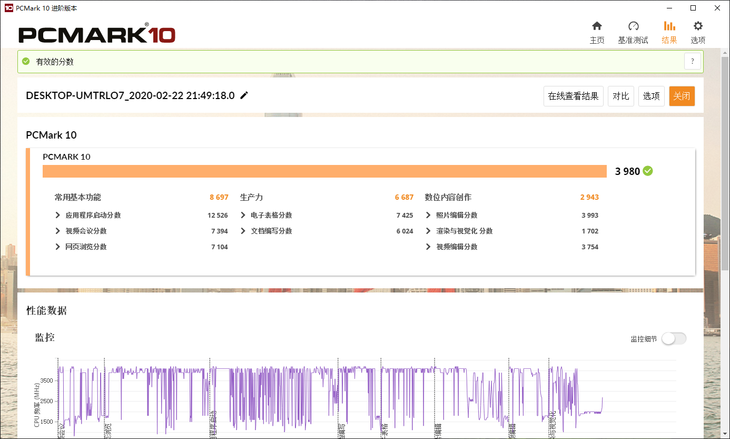Click the 监控 section label
730x439 pixels.
click(x=45, y=337)
